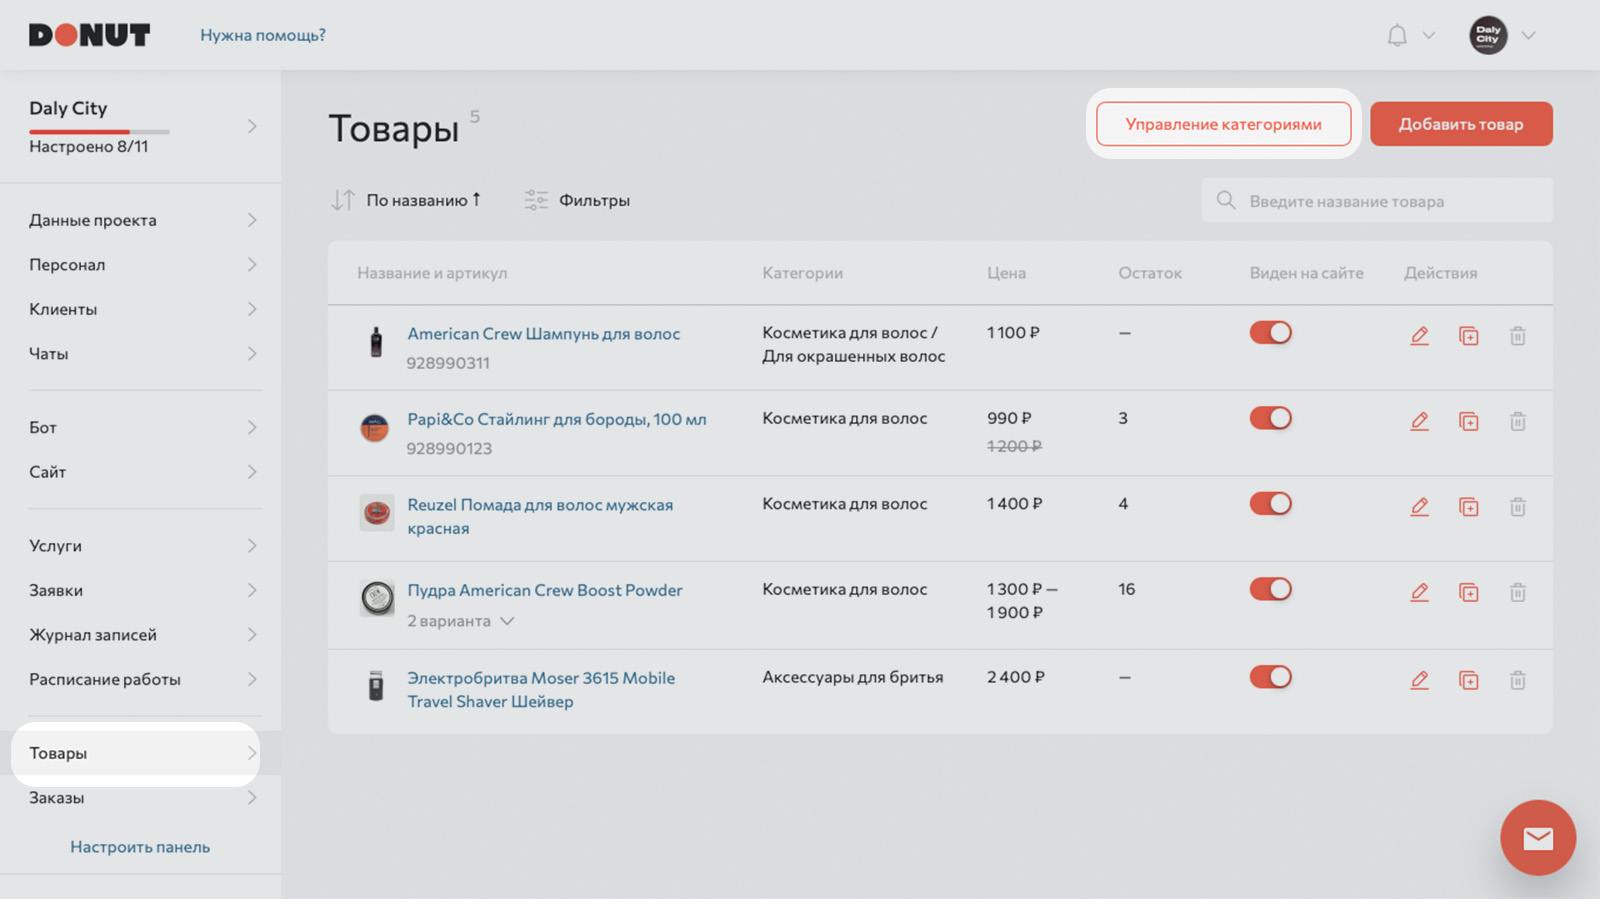Edit Papi&Co Стайлинг product with pencil icon
This screenshot has width=1600, height=899.
[x=1419, y=421]
